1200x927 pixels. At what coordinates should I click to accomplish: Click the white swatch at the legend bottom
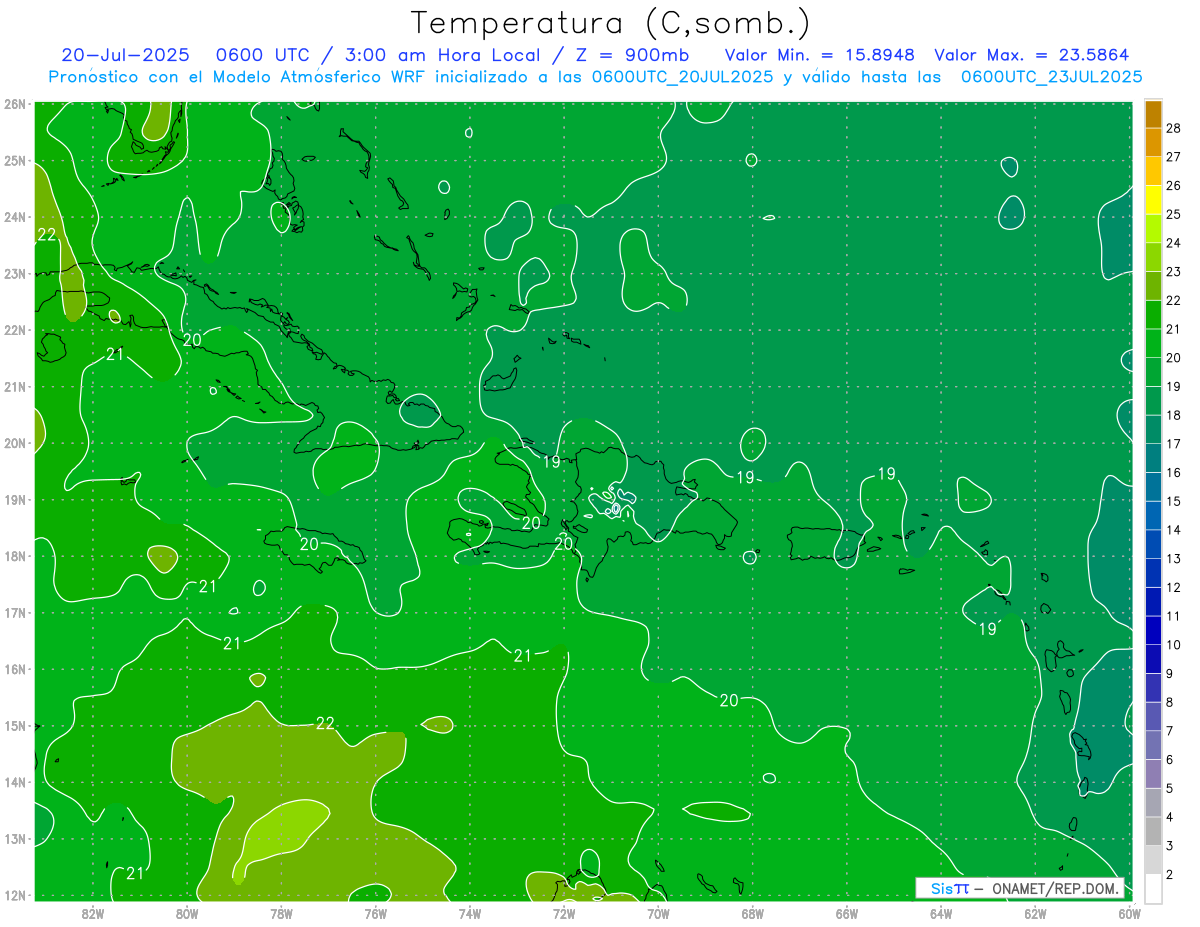click(1153, 888)
